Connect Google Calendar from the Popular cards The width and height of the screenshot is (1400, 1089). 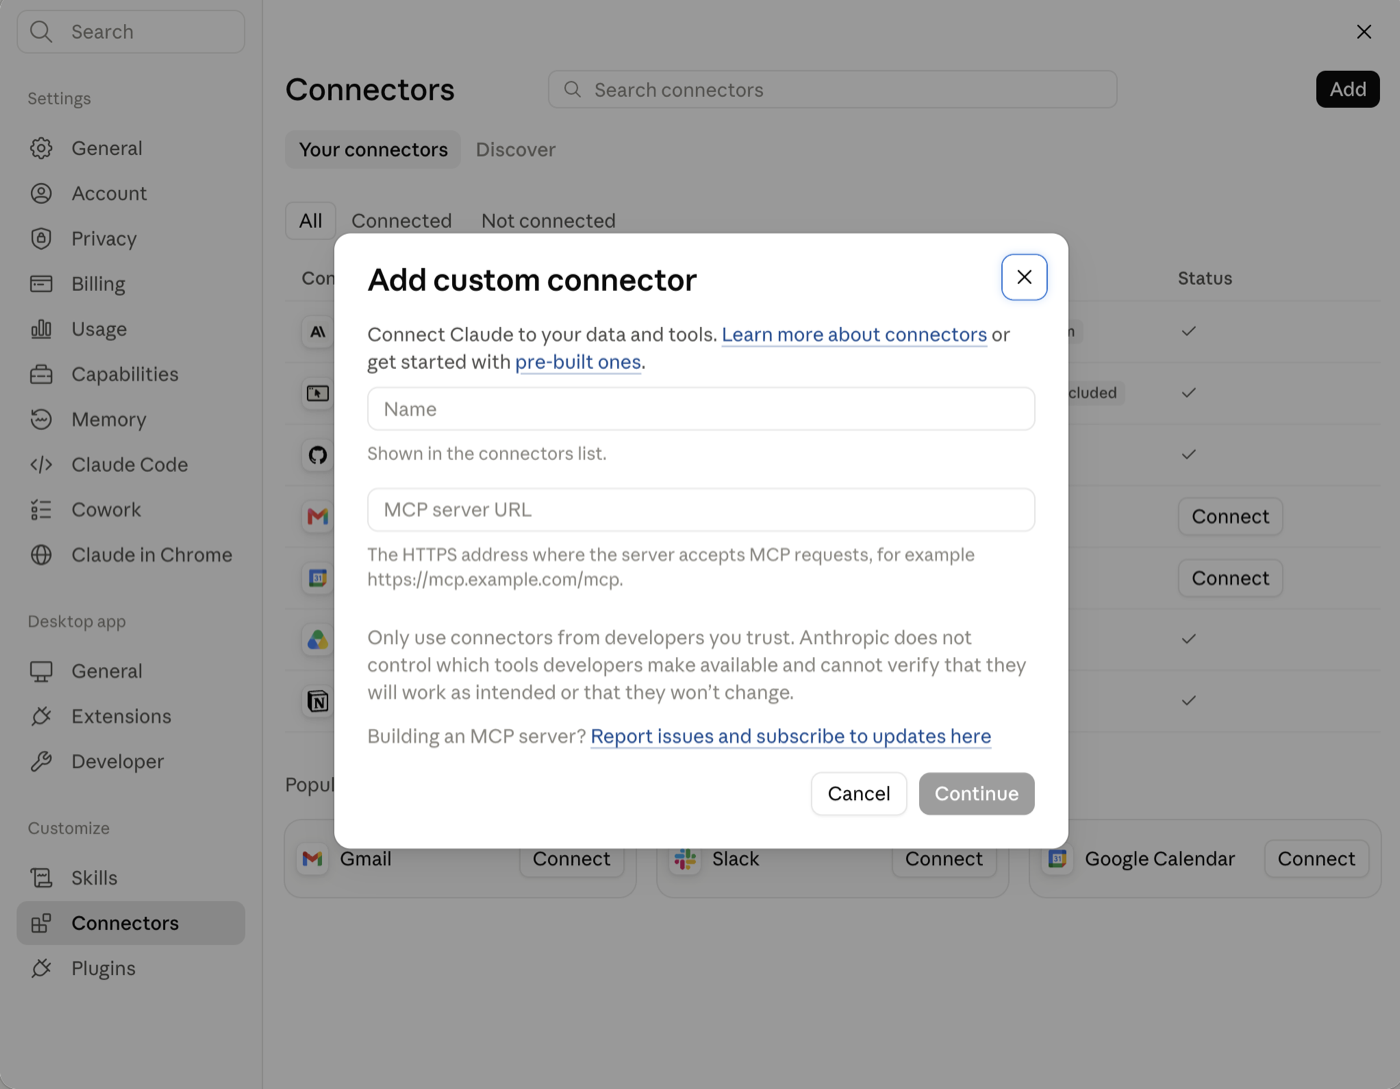[x=1316, y=859]
